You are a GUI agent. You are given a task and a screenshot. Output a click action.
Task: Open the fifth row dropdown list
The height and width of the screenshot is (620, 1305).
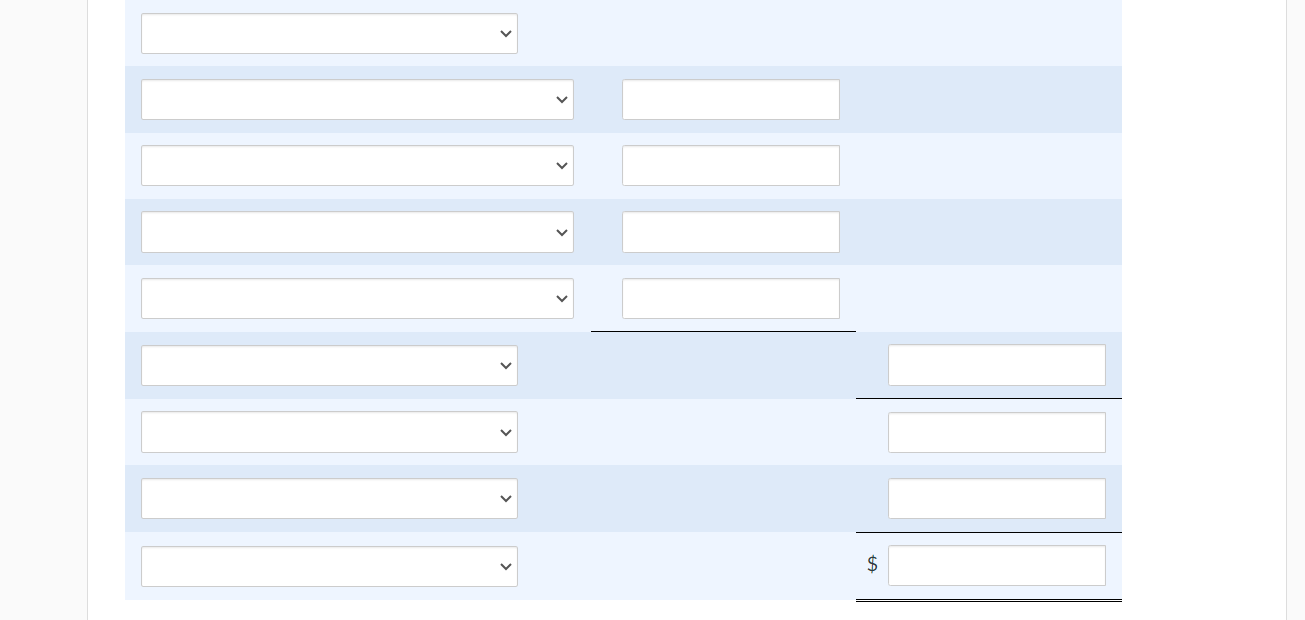[x=357, y=298]
